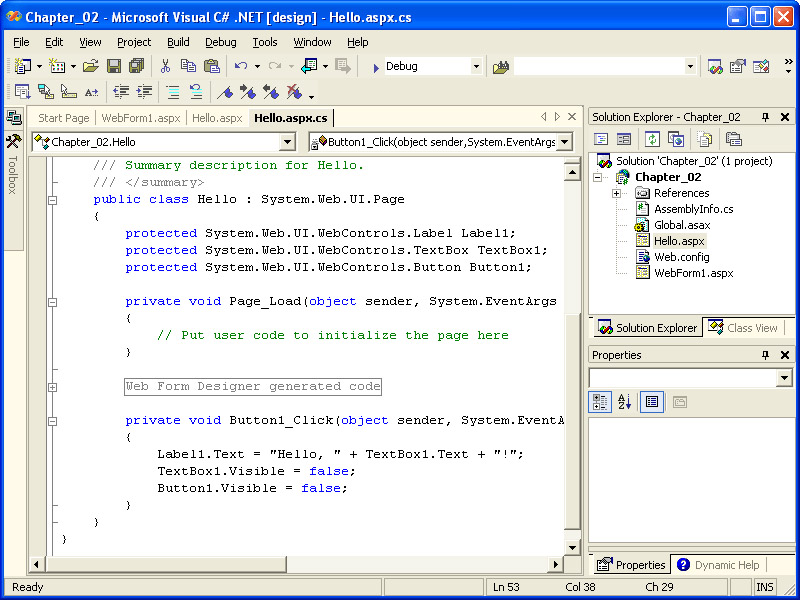Screen dimensions: 800x600
Task: Click Refresh icon in Solution Explorer
Action: 652,139
